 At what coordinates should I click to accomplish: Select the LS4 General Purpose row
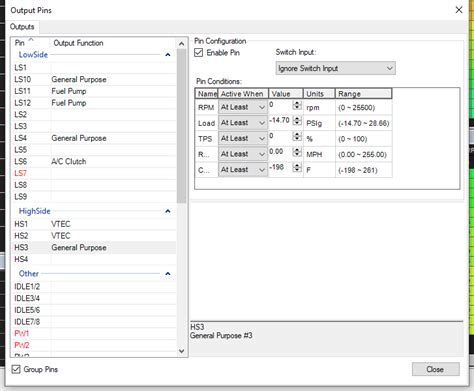click(x=94, y=138)
